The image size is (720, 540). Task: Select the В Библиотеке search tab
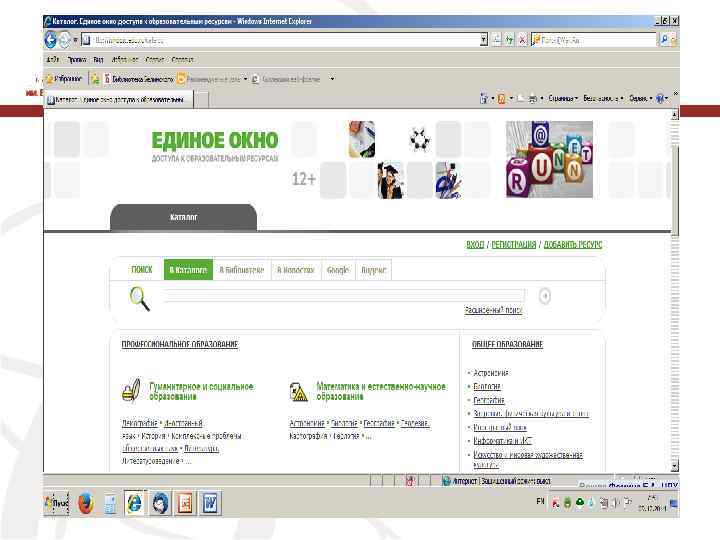click(x=242, y=270)
